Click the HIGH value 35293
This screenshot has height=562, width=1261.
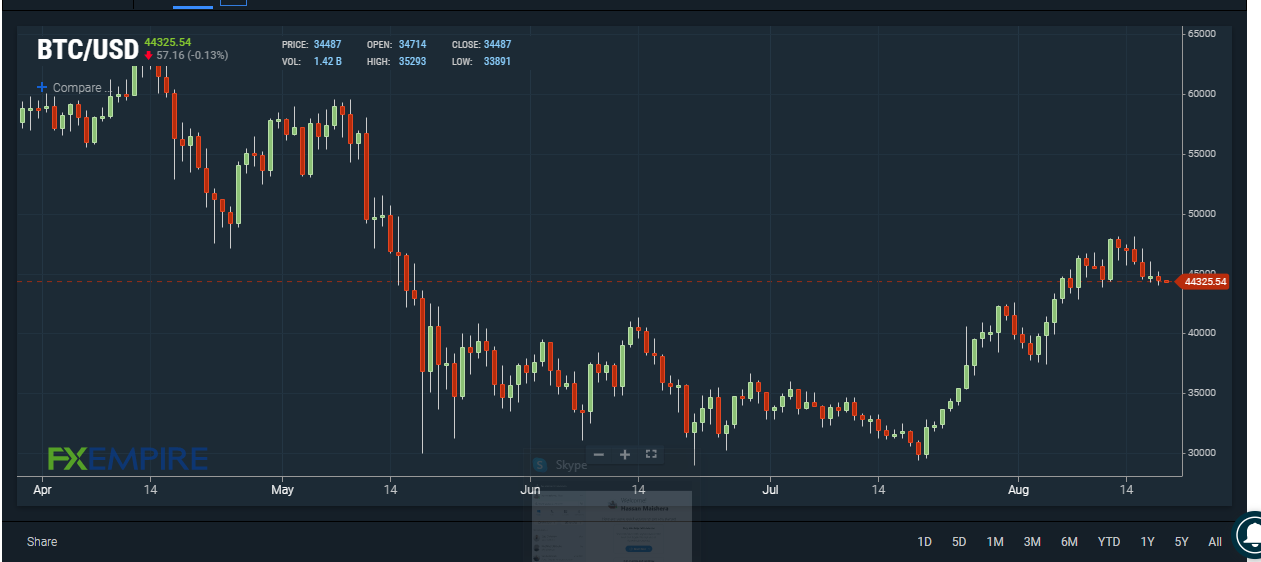click(x=412, y=62)
